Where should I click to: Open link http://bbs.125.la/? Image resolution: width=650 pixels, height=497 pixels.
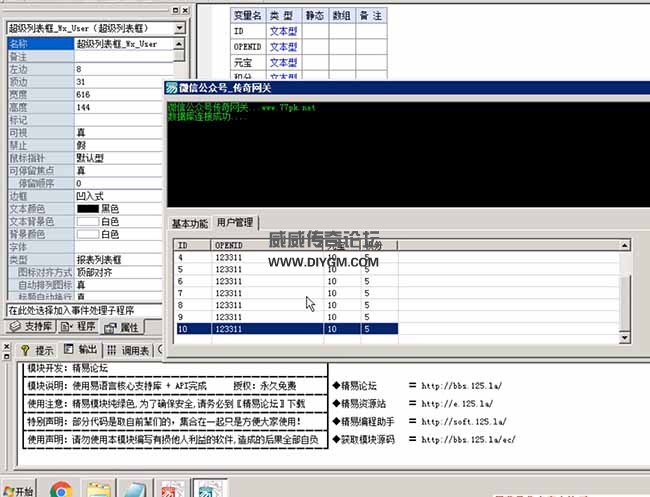click(x=461, y=386)
